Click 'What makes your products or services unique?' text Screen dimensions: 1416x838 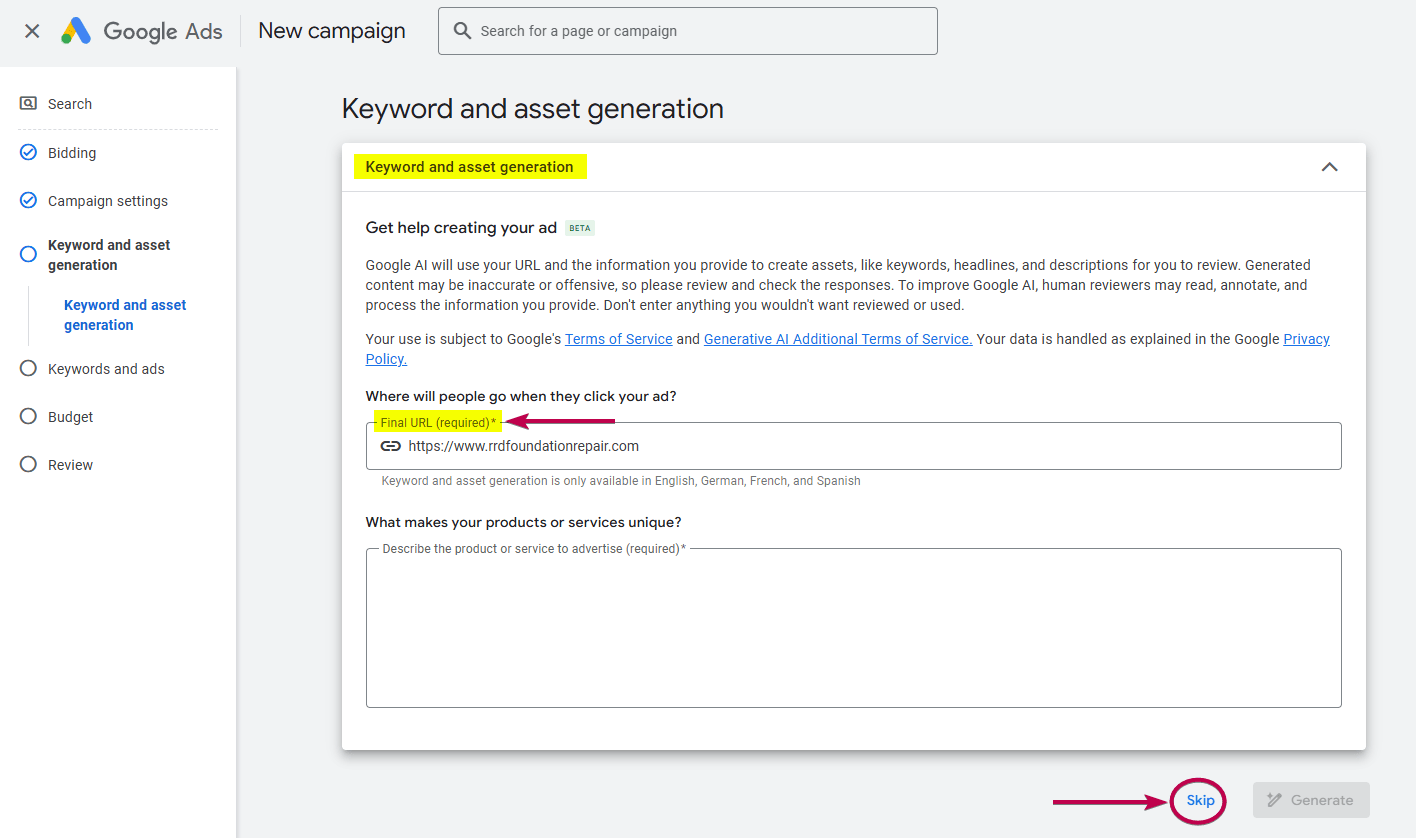[x=523, y=522]
